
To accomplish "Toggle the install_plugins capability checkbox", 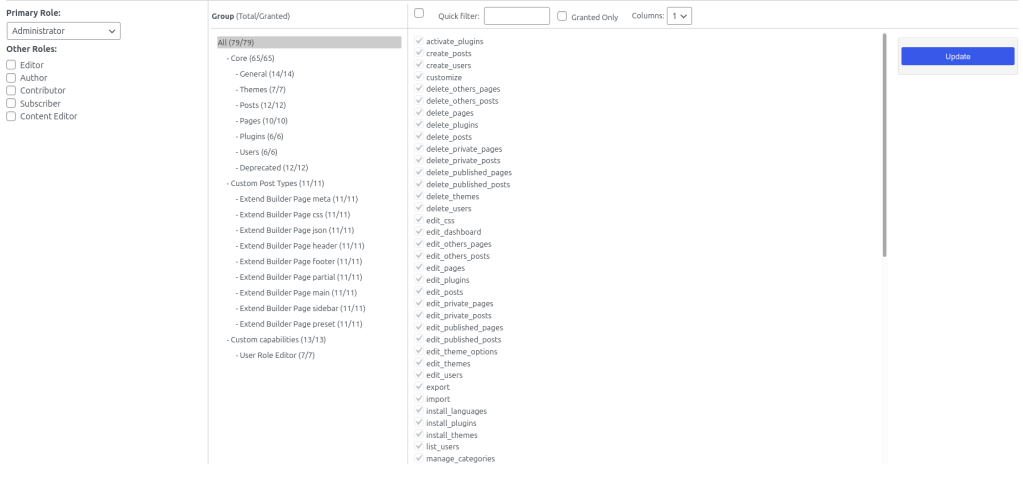I will 419,423.
